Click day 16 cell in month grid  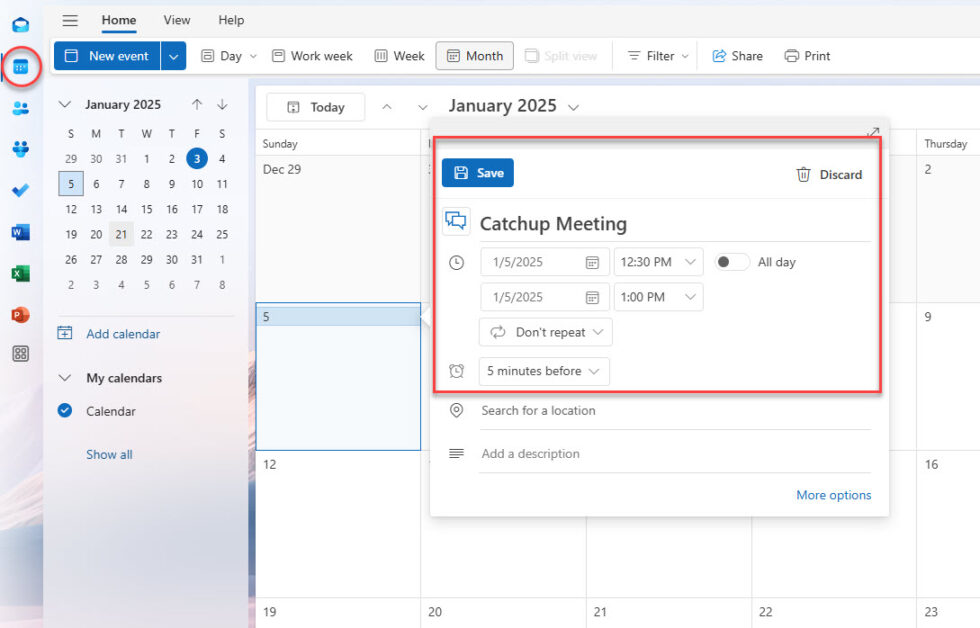click(x=948, y=524)
